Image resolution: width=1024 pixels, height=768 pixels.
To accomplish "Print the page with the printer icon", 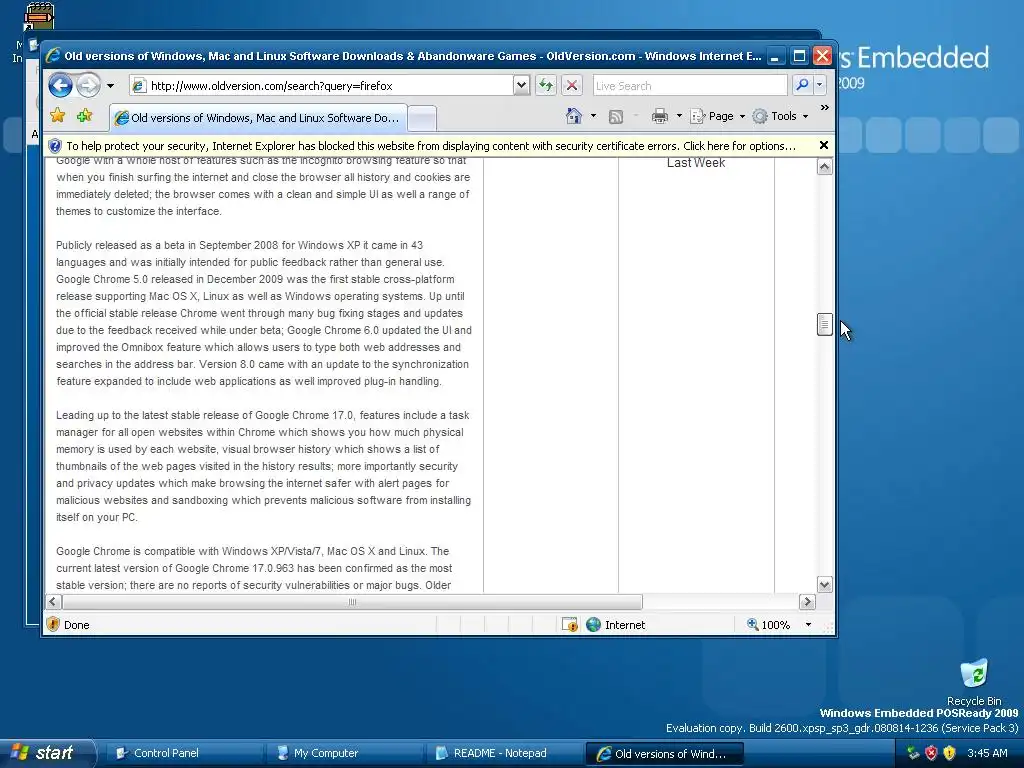I will pyautogui.click(x=660, y=116).
